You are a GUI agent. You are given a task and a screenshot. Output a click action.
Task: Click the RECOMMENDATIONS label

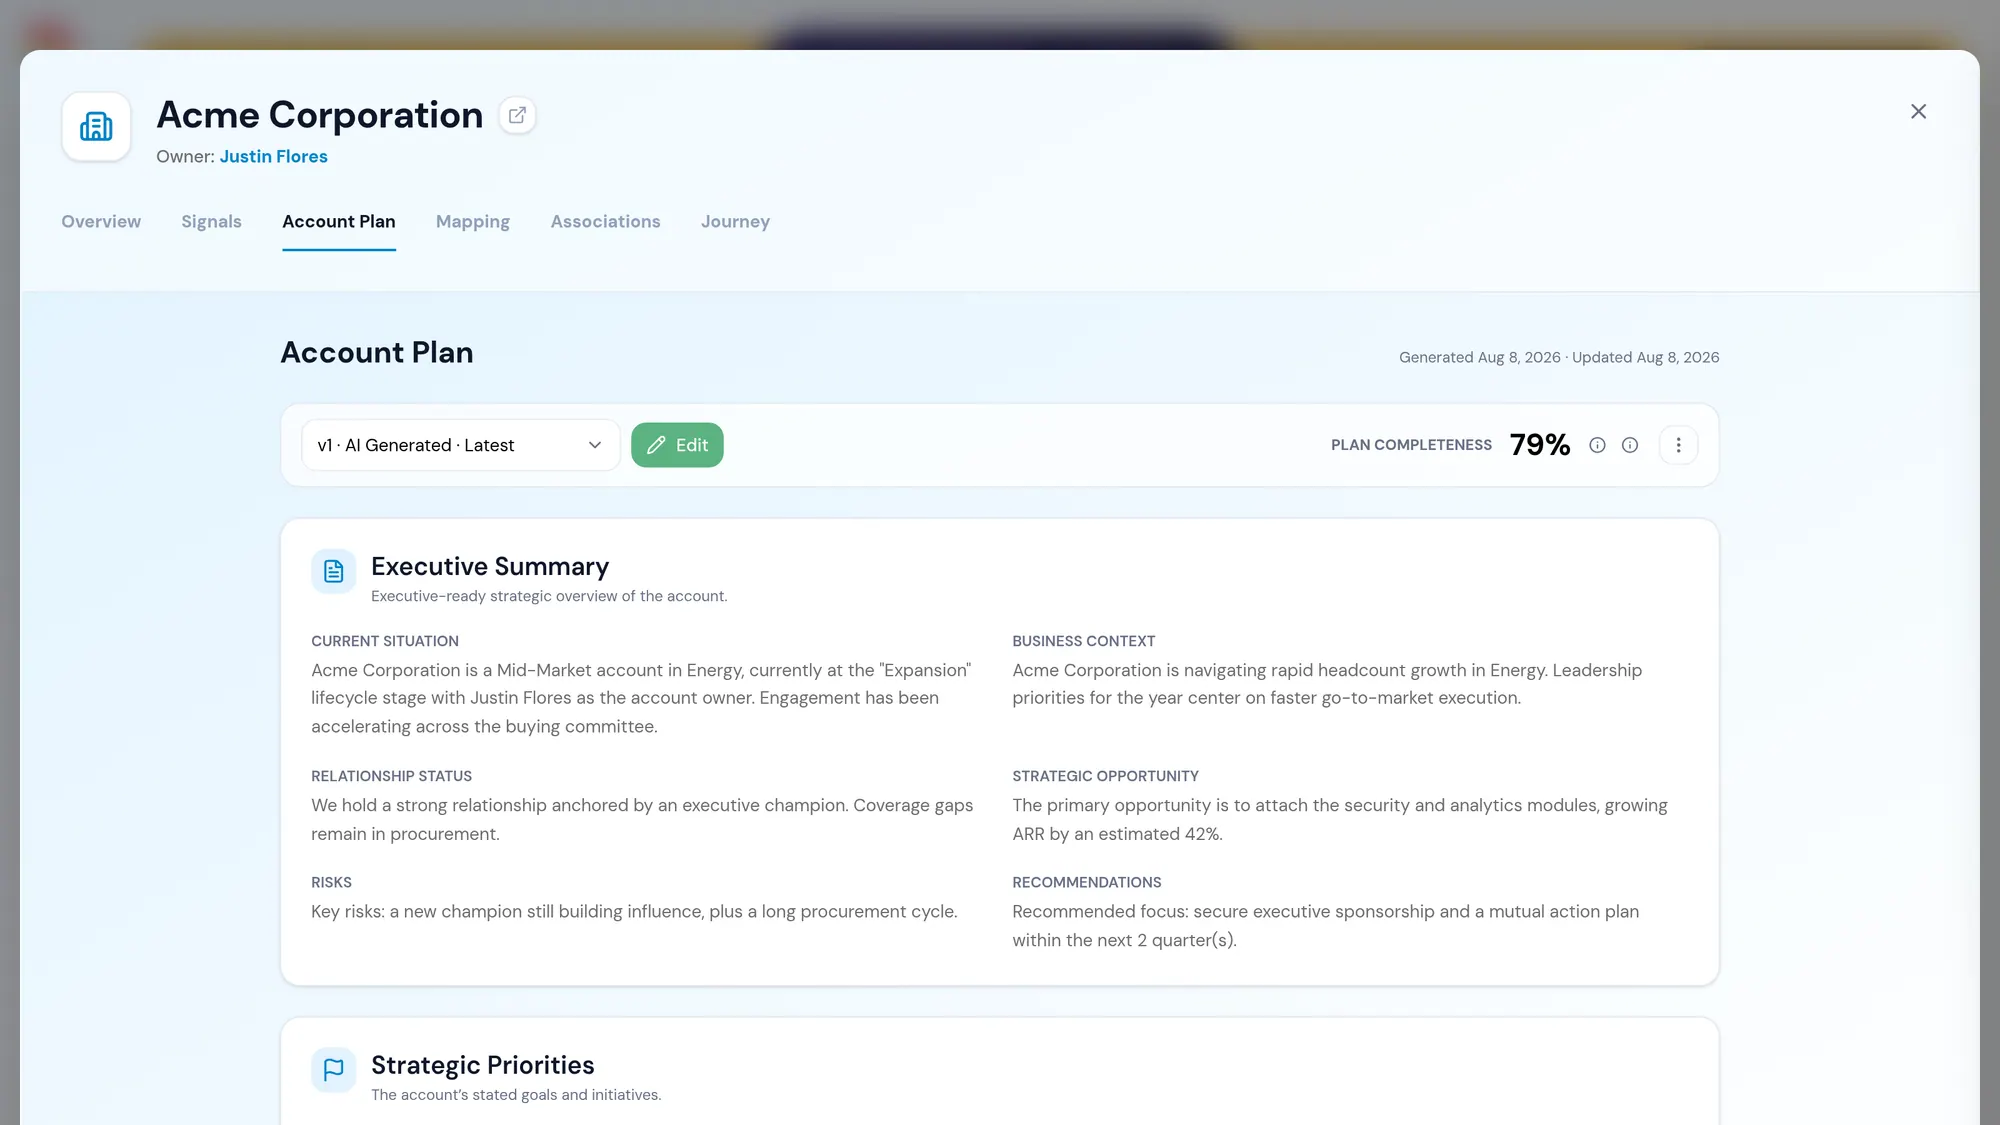[1086, 882]
